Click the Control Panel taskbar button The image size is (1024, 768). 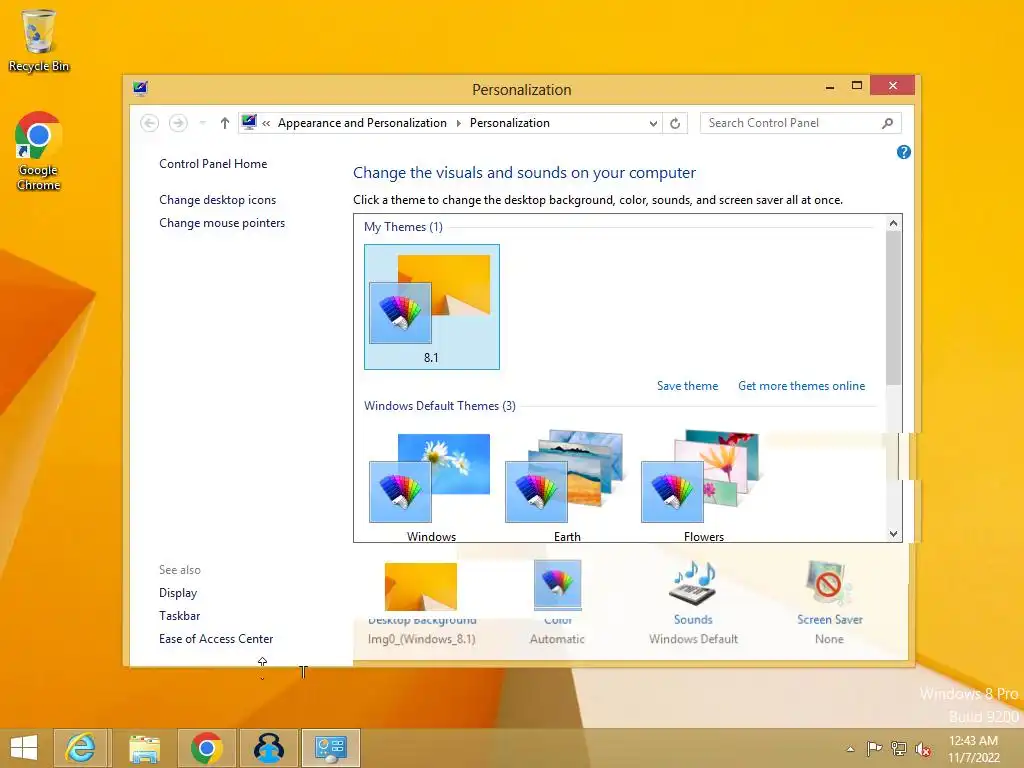330,748
